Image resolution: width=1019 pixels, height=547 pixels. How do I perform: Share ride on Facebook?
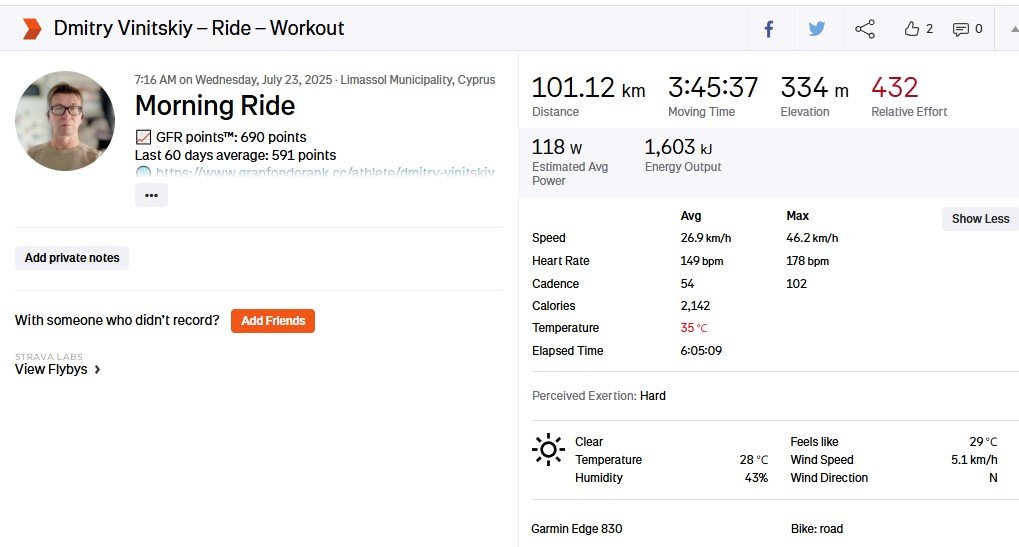coord(769,29)
